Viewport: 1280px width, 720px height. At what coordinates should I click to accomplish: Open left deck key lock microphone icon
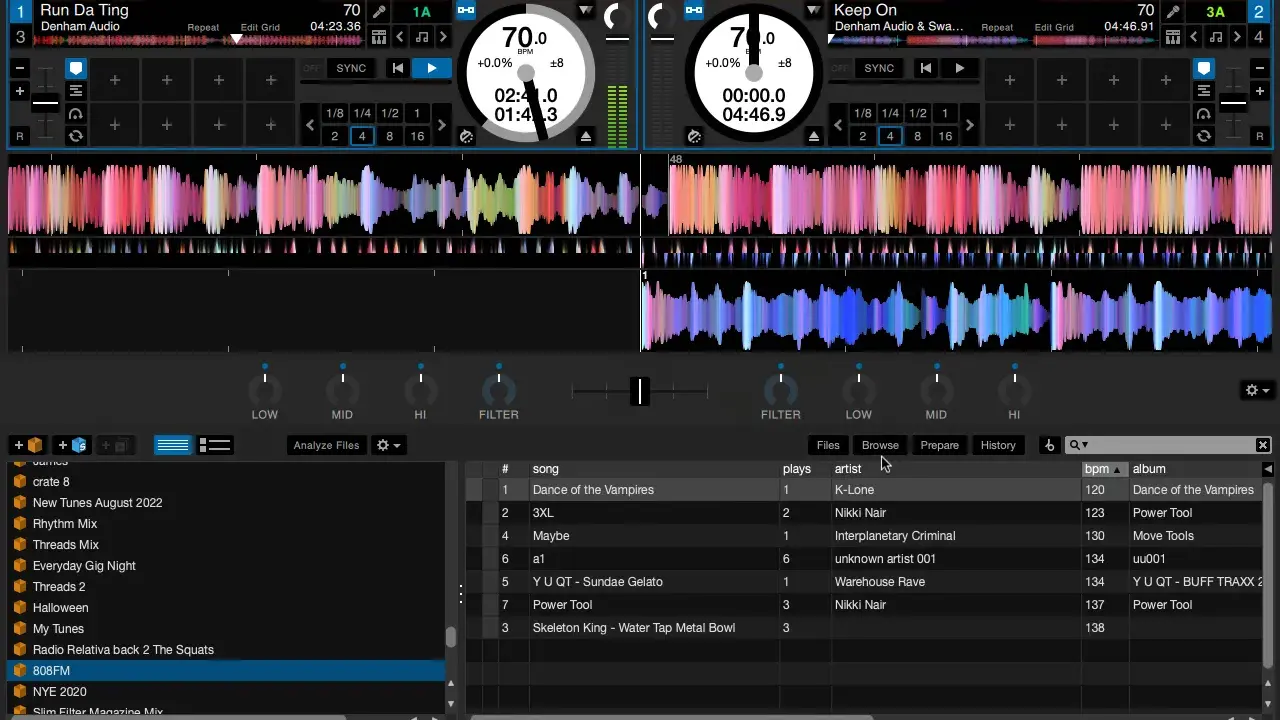click(x=379, y=12)
